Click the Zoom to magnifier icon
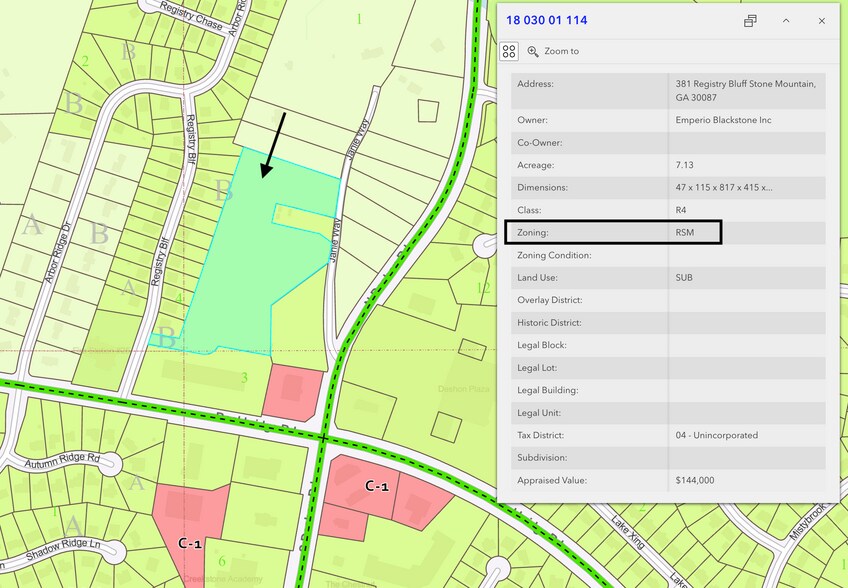Viewport: 848px width, 588px height. coord(533,51)
